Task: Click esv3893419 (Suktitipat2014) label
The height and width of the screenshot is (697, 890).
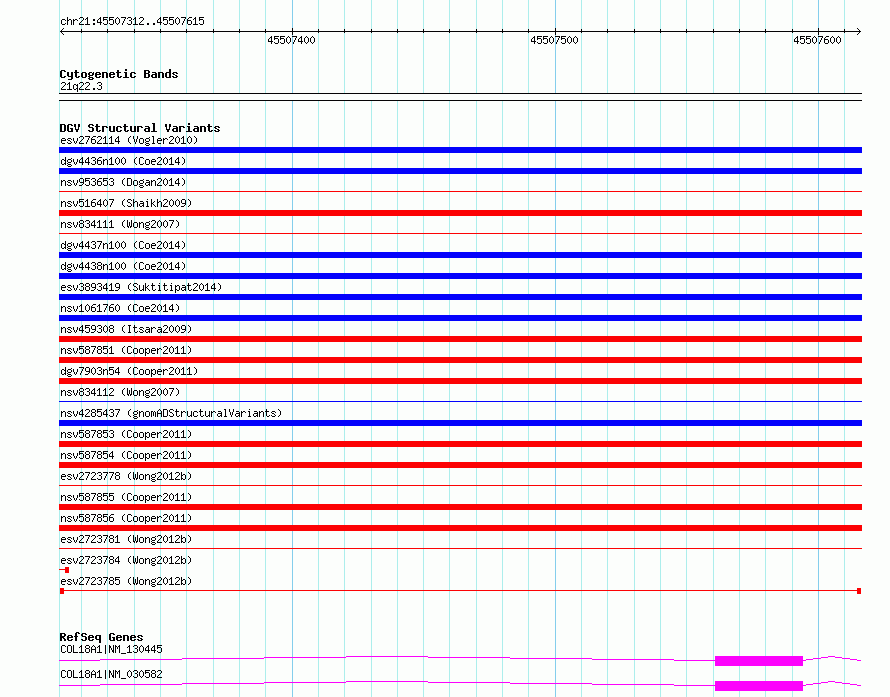Action: (x=141, y=287)
